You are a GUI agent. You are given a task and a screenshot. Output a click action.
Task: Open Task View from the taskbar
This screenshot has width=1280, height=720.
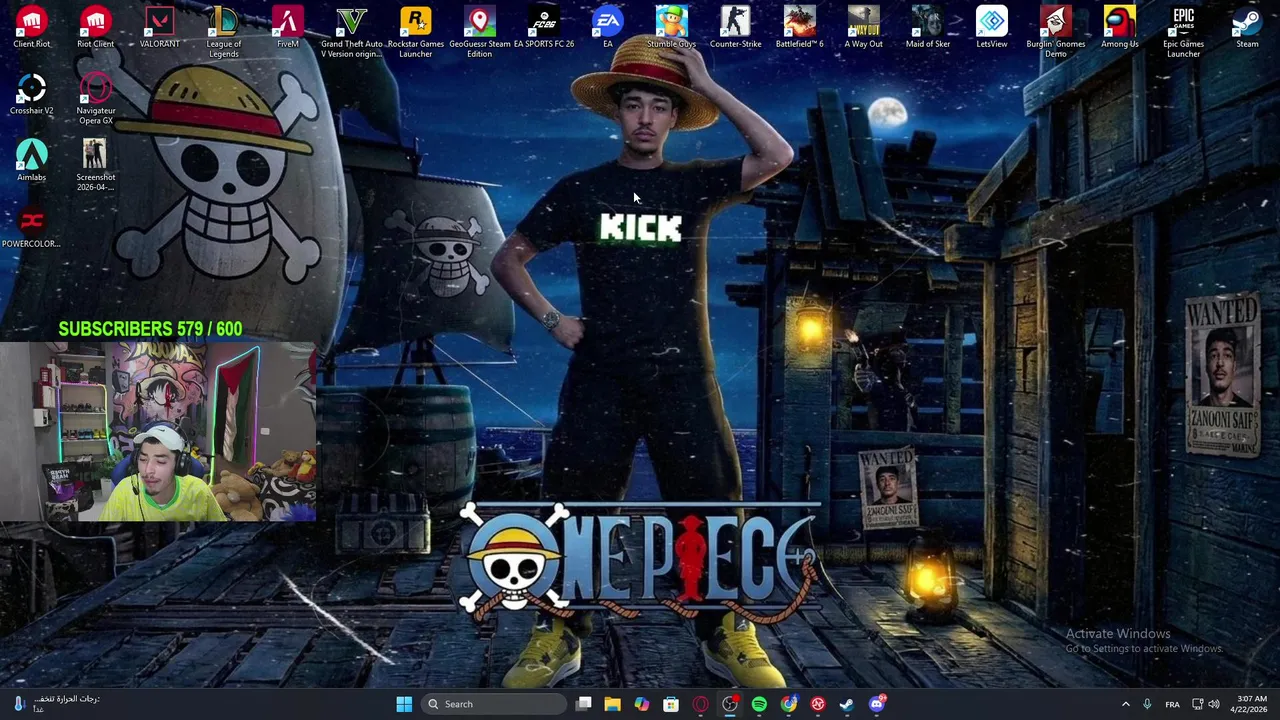pyautogui.click(x=584, y=704)
